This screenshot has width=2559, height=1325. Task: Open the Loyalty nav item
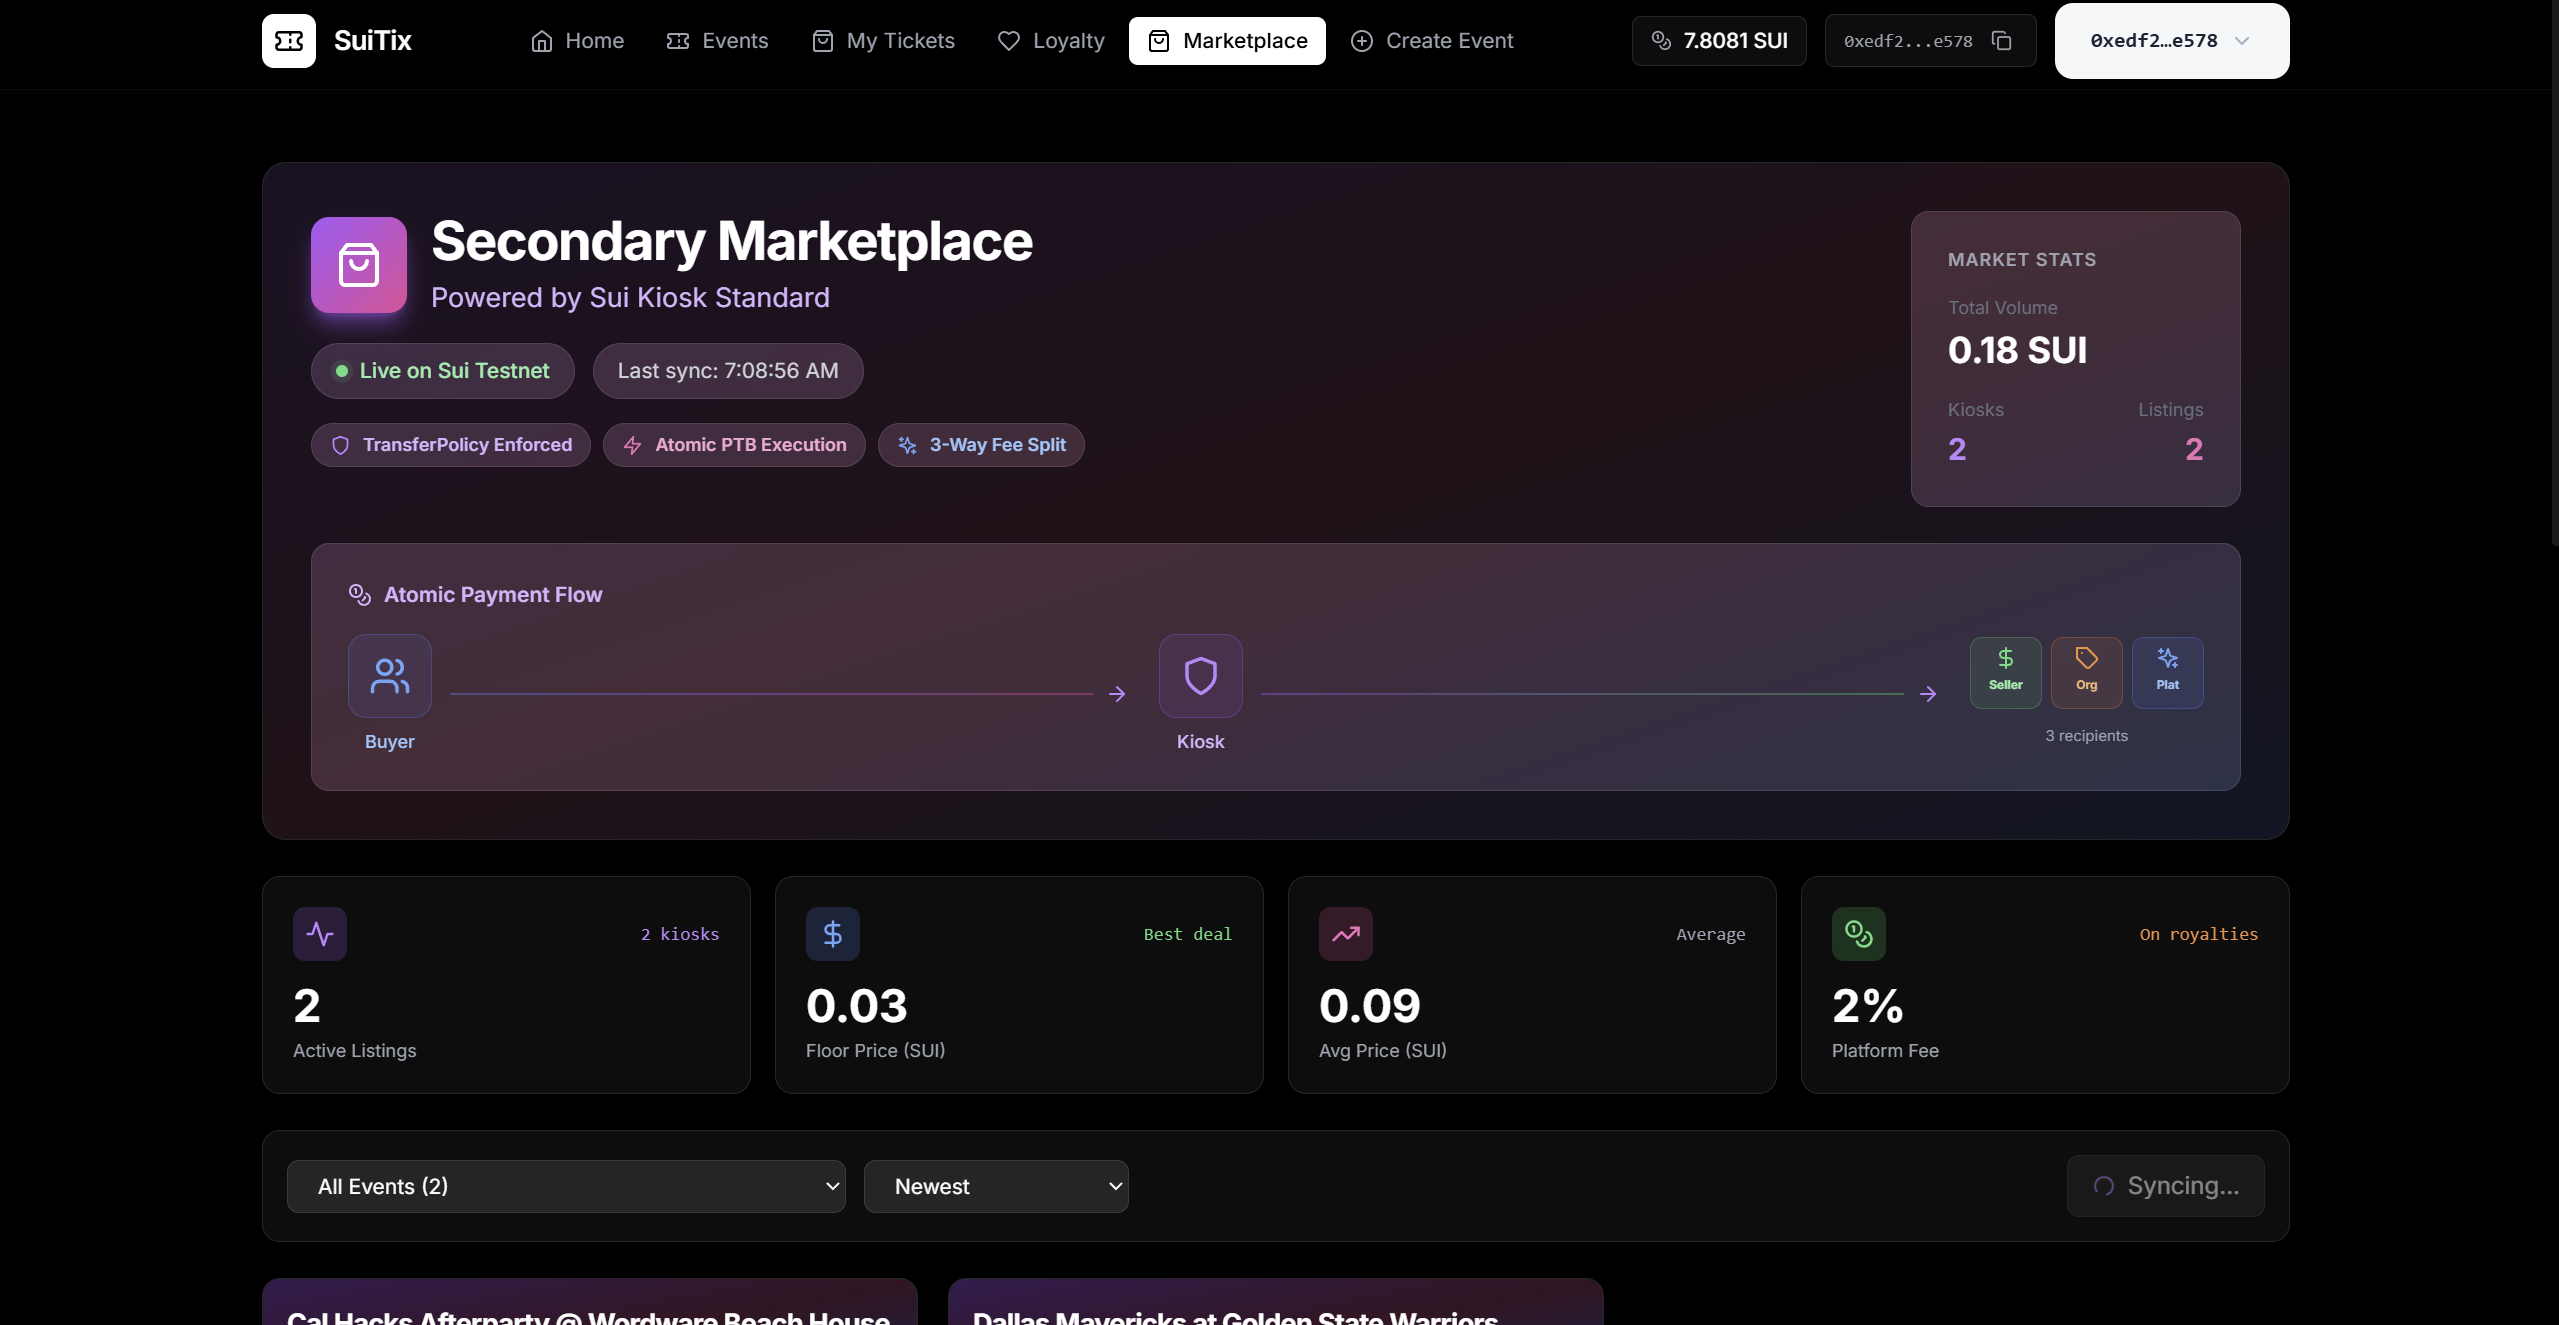(x=1051, y=41)
